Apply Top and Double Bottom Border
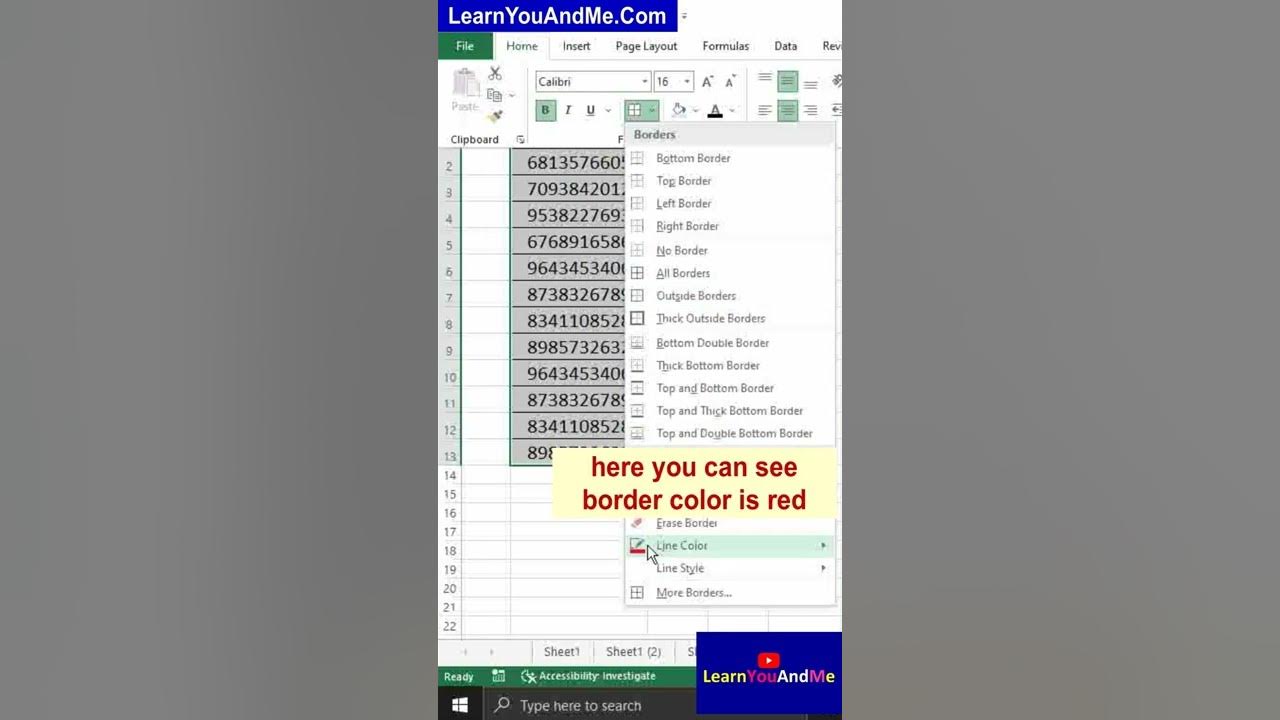The image size is (1280, 720). coord(730,433)
